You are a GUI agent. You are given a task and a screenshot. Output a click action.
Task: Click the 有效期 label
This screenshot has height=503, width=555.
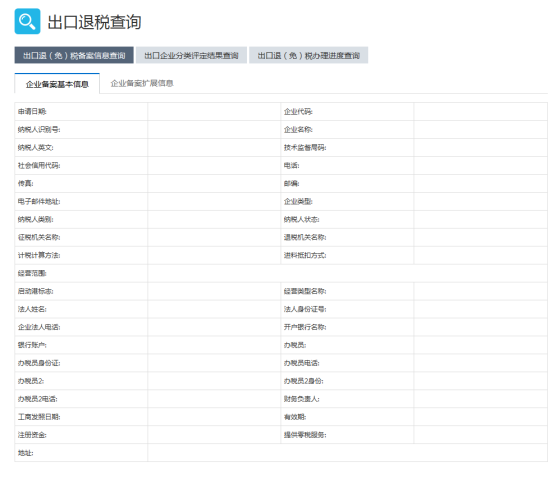295,417
